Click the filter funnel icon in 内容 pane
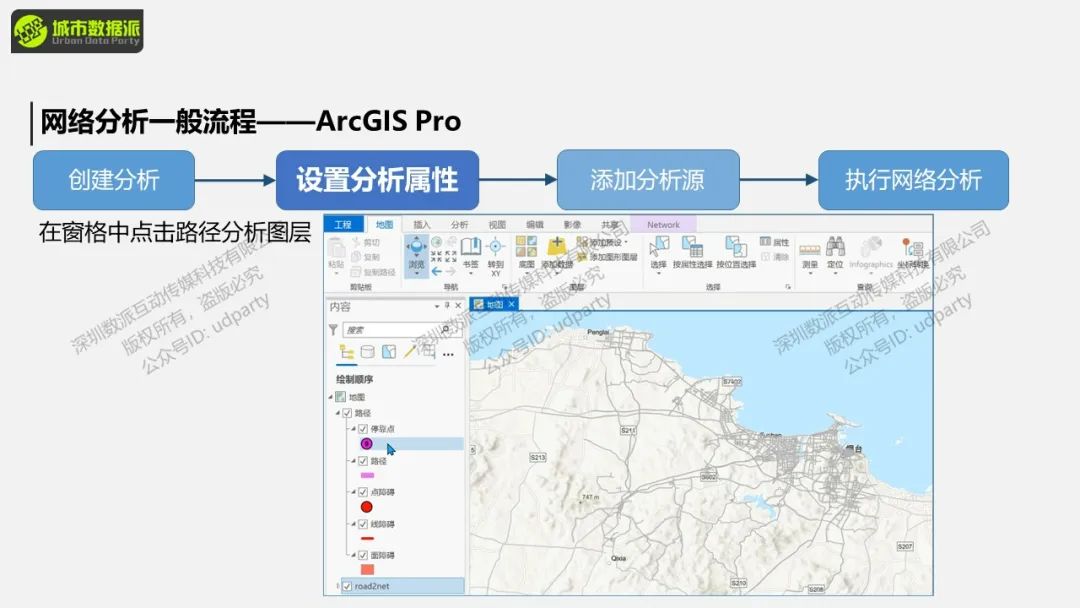The image size is (1080, 608). pyautogui.click(x=333, y=330)
